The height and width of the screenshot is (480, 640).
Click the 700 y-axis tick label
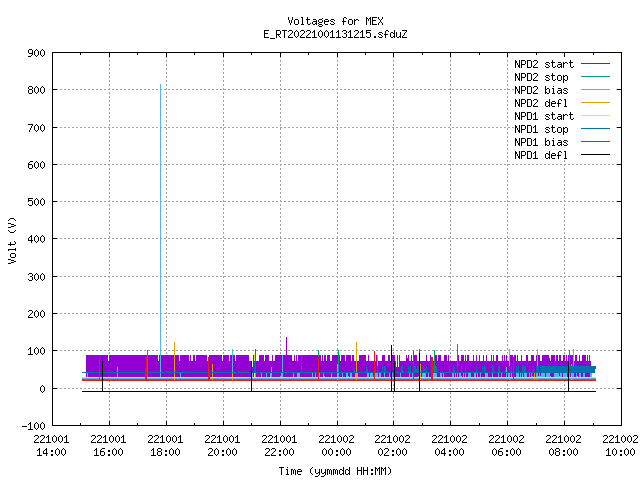36,128
